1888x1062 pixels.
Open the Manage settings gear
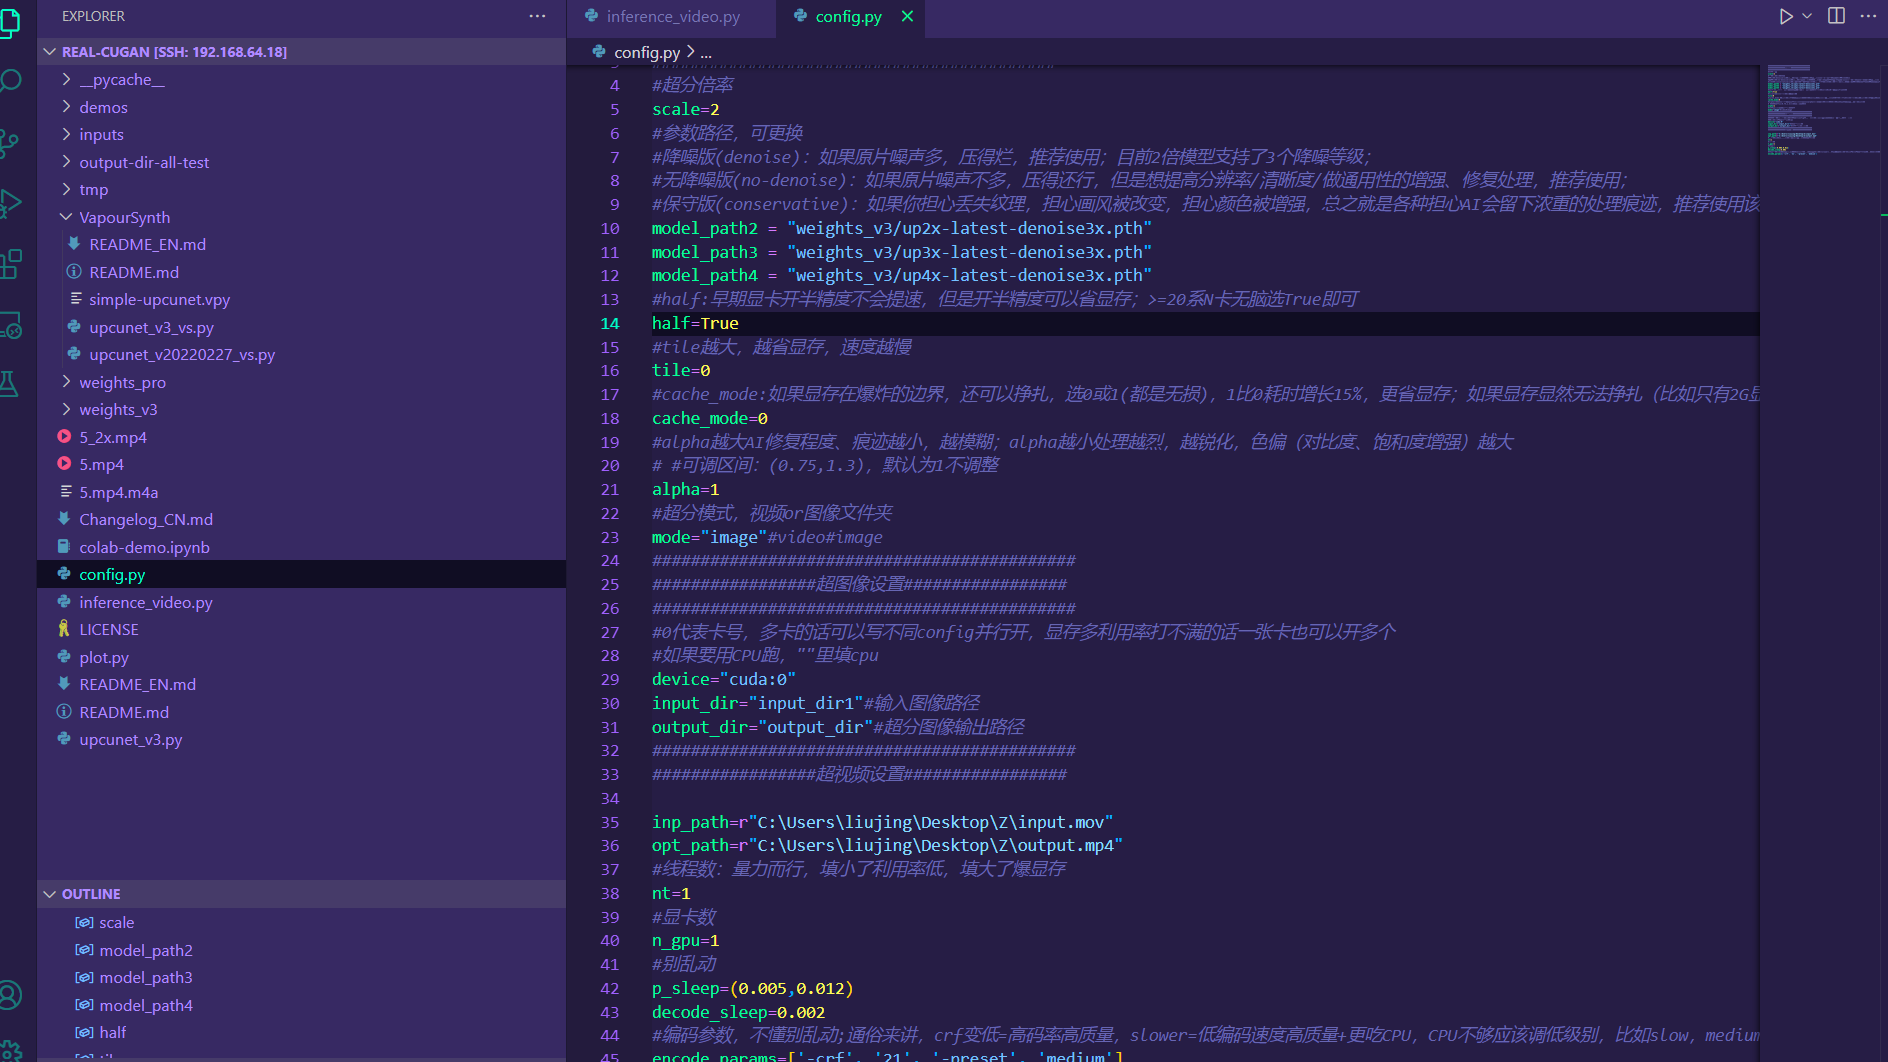click(10, 1050)
